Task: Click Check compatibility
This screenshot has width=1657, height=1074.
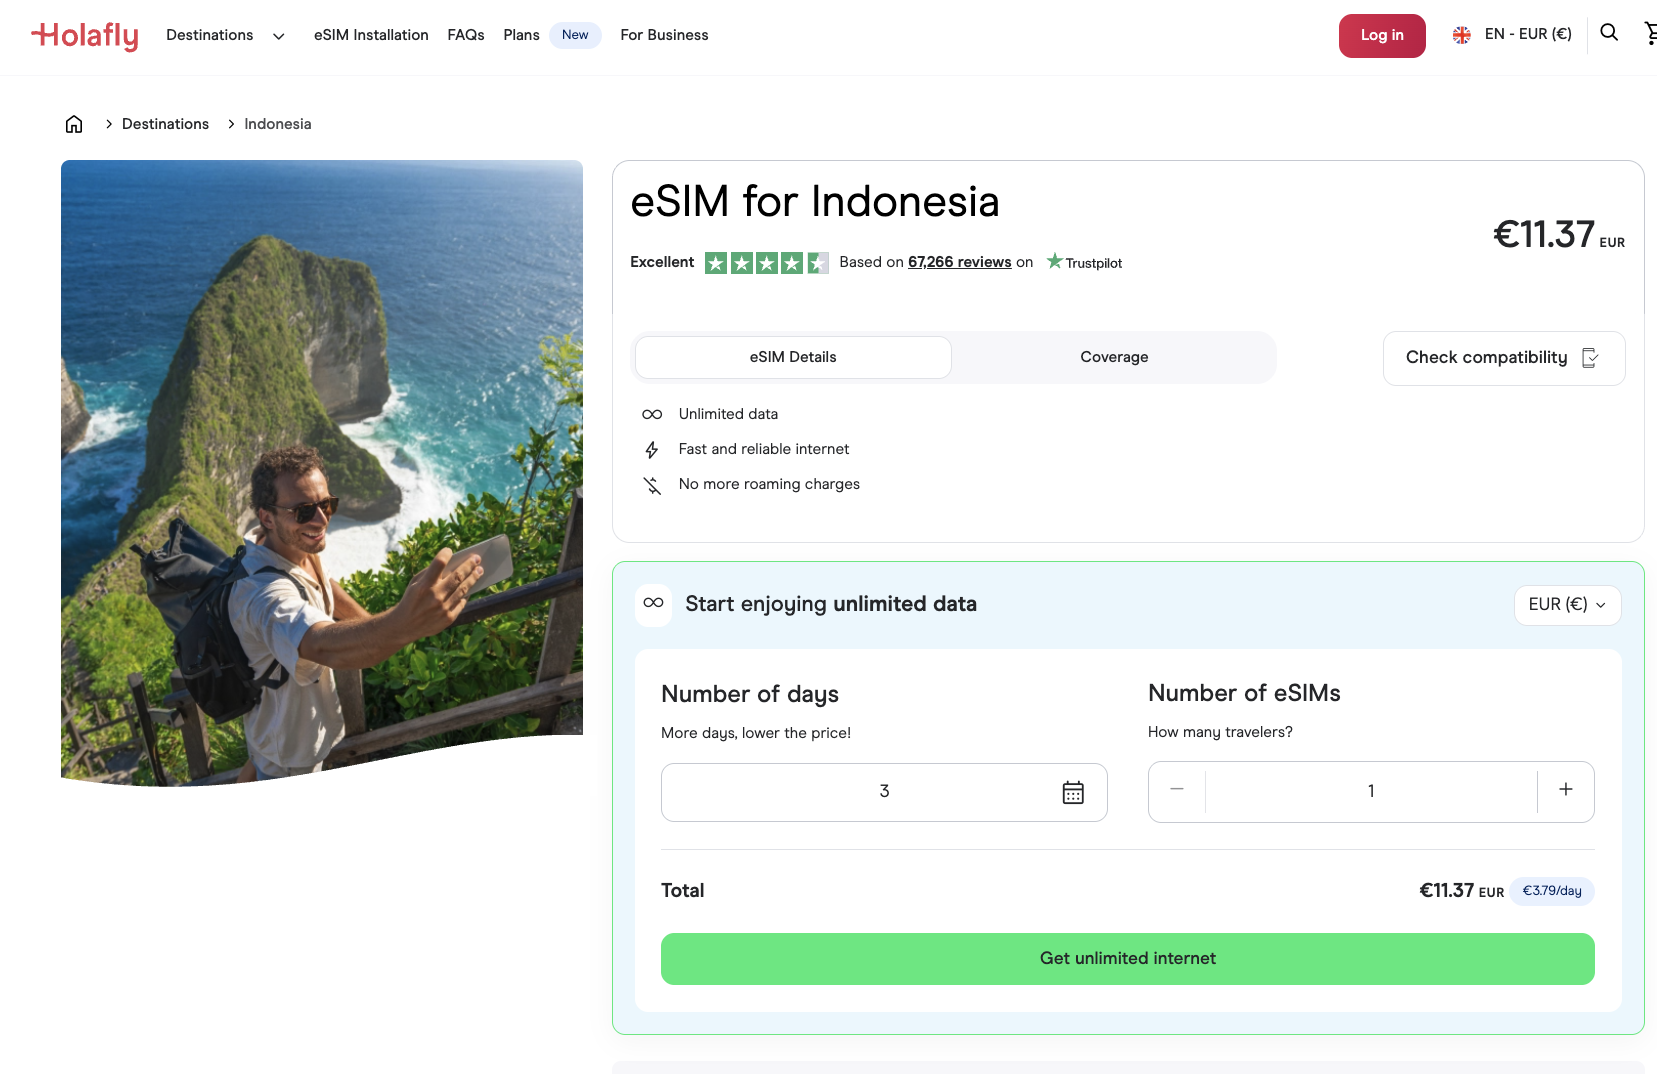Action: pyautogui.click(x=1503, y=357)
